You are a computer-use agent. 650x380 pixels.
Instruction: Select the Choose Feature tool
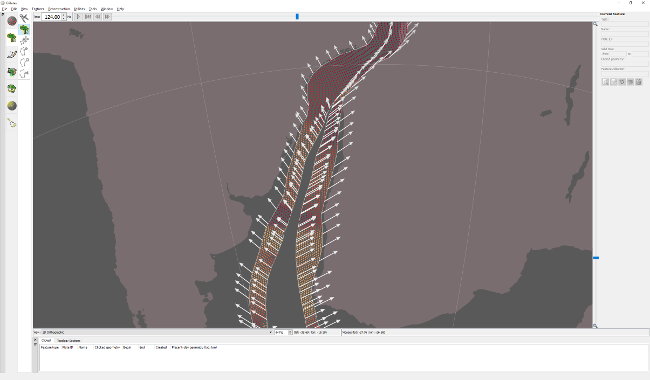pyautogui.click(x=24, y=29)
